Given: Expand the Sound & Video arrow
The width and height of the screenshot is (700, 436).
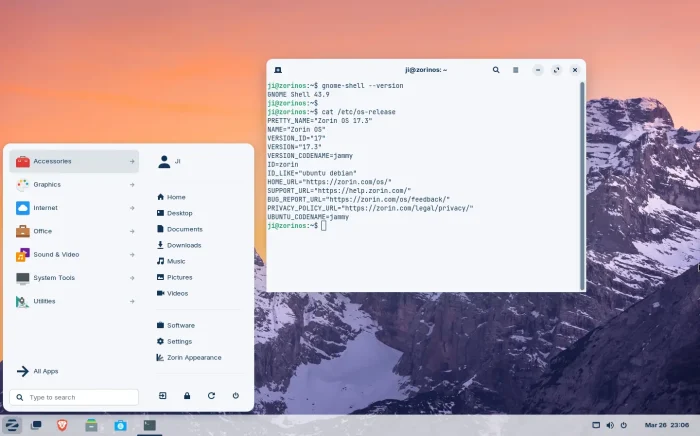Looking at the screenshot, I should (x=132, y=255).
